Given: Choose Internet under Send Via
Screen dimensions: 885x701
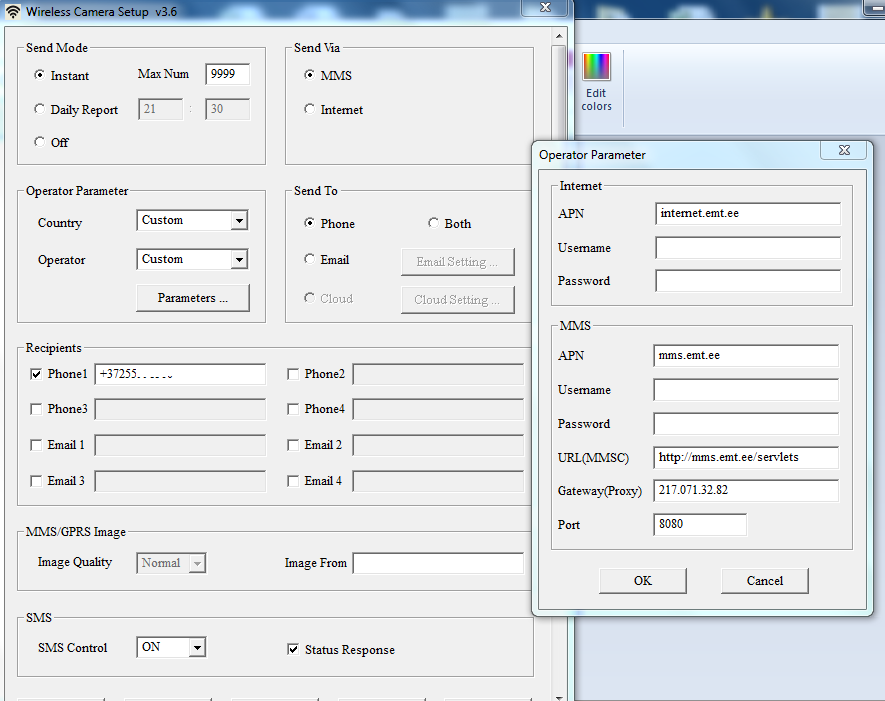Looking at the screenshot, I should 309,109.
